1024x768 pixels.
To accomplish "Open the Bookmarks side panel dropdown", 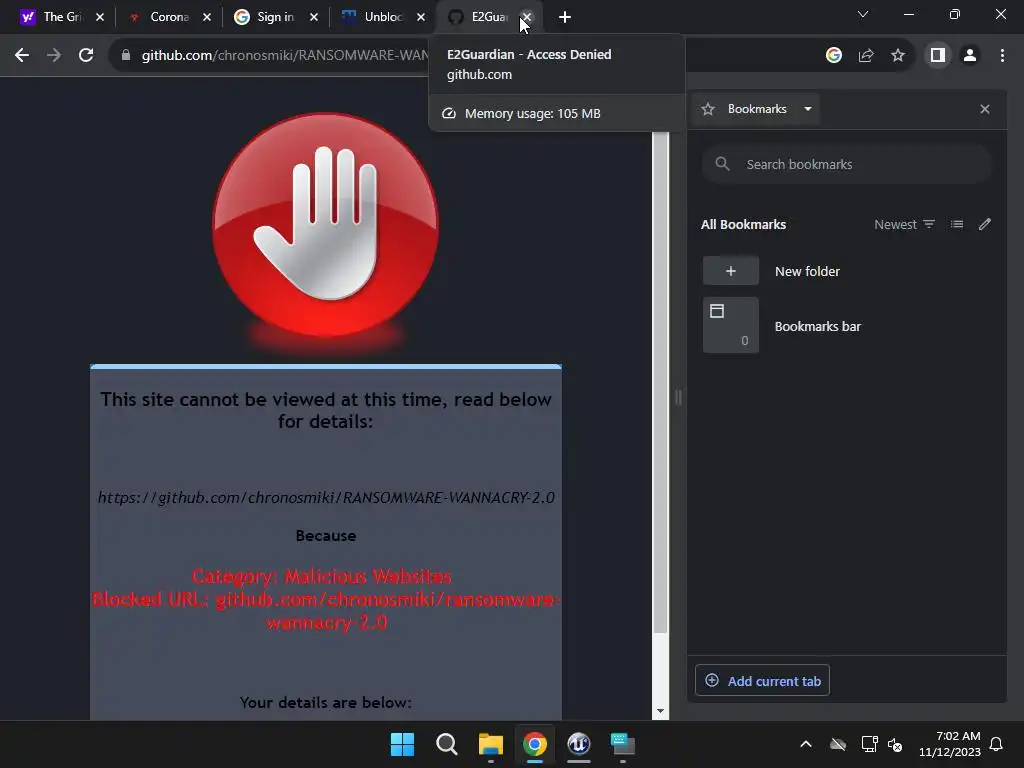I will point(808,109).
